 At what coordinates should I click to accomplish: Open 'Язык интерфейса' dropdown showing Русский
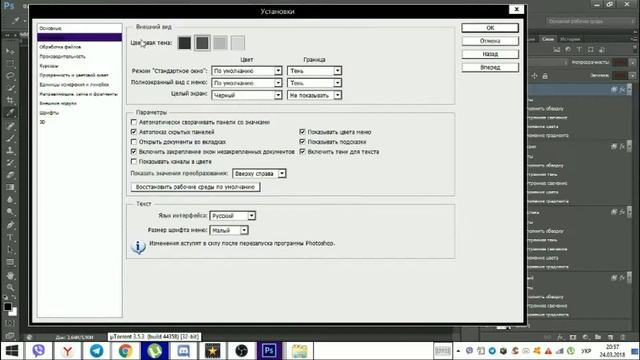click(x=233, y=216)
